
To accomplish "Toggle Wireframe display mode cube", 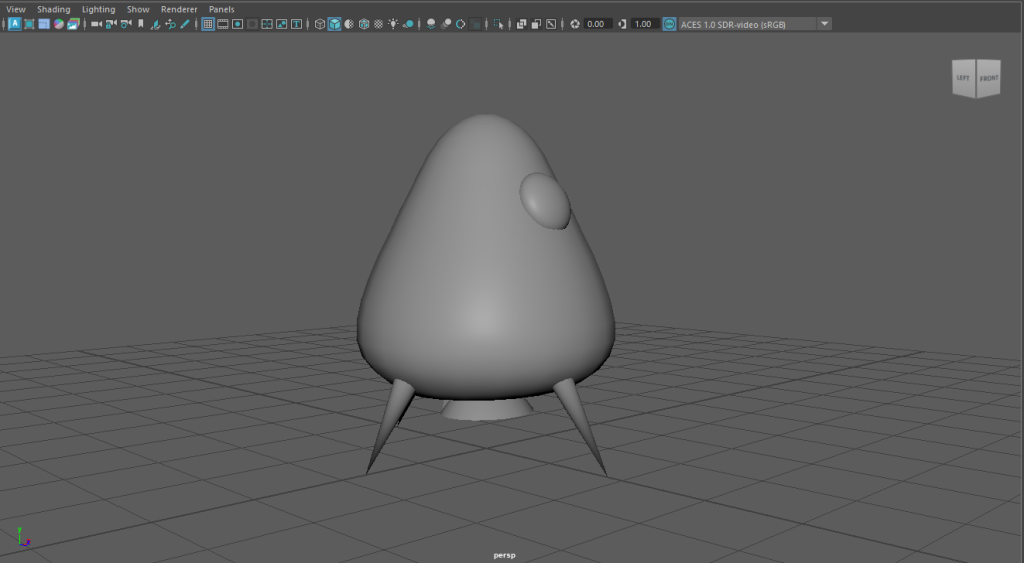I will 320,23.
